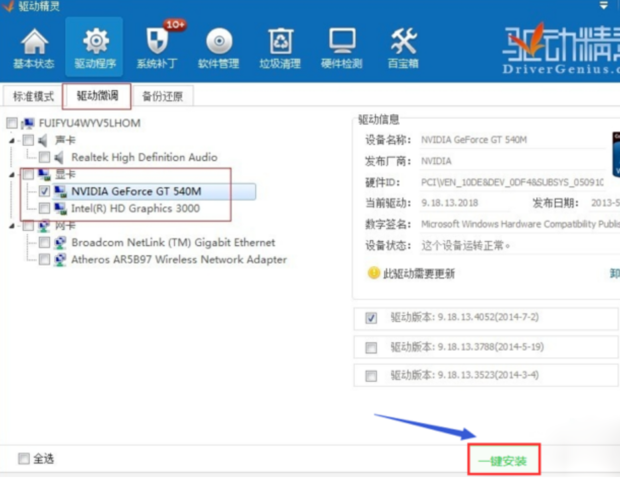
Task: Select NVIDIA GeForce GT 540M row
Action: (154, 192)
